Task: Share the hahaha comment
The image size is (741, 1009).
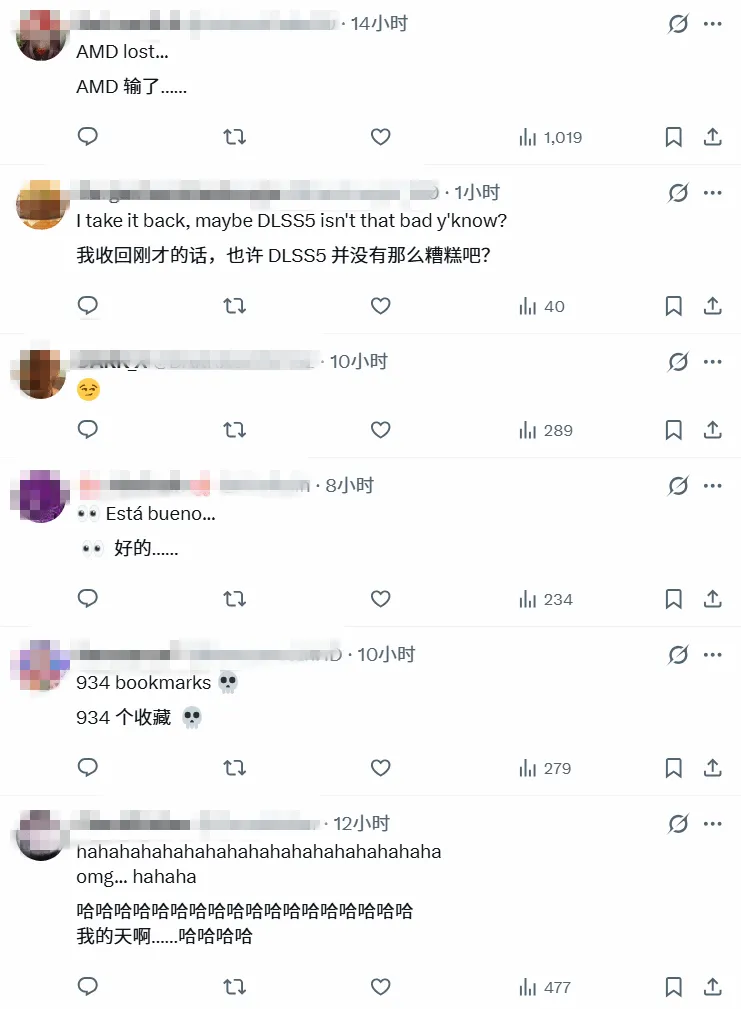Action: [712, 986]
